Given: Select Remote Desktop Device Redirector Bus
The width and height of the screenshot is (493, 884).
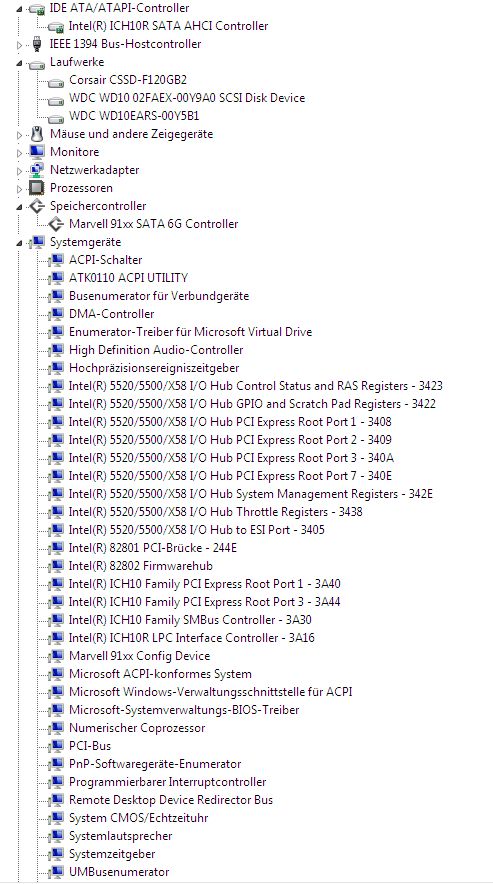Looking at the screenshot, I should (171, 800).
